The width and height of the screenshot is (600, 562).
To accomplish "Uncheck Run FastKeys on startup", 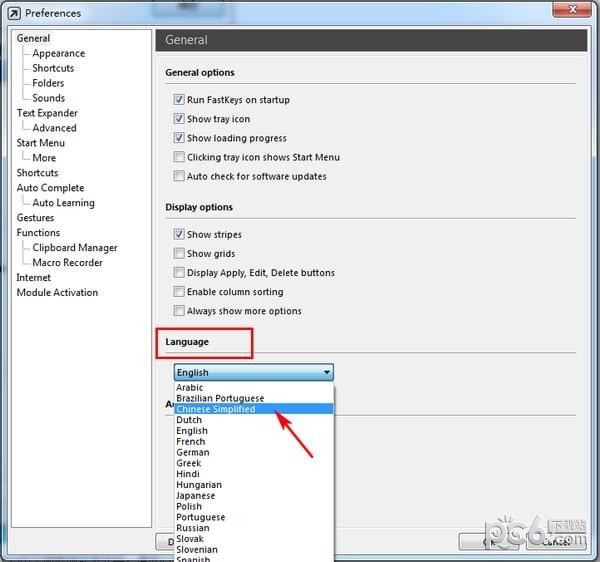I will (179, 100).
